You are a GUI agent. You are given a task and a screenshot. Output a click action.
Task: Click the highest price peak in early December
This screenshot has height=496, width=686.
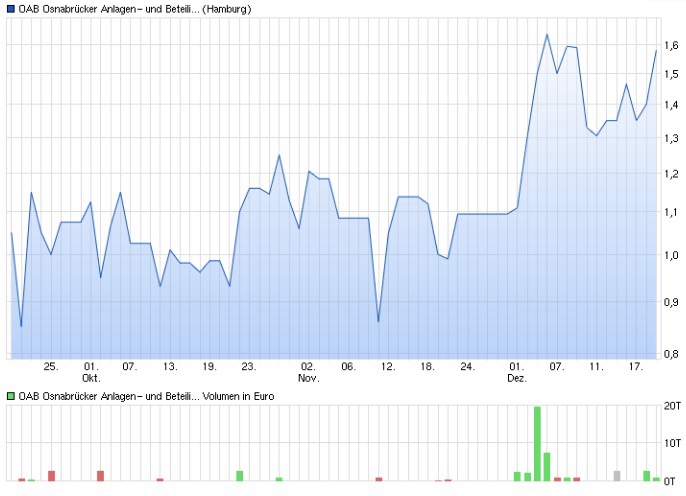tap(547, 35)
